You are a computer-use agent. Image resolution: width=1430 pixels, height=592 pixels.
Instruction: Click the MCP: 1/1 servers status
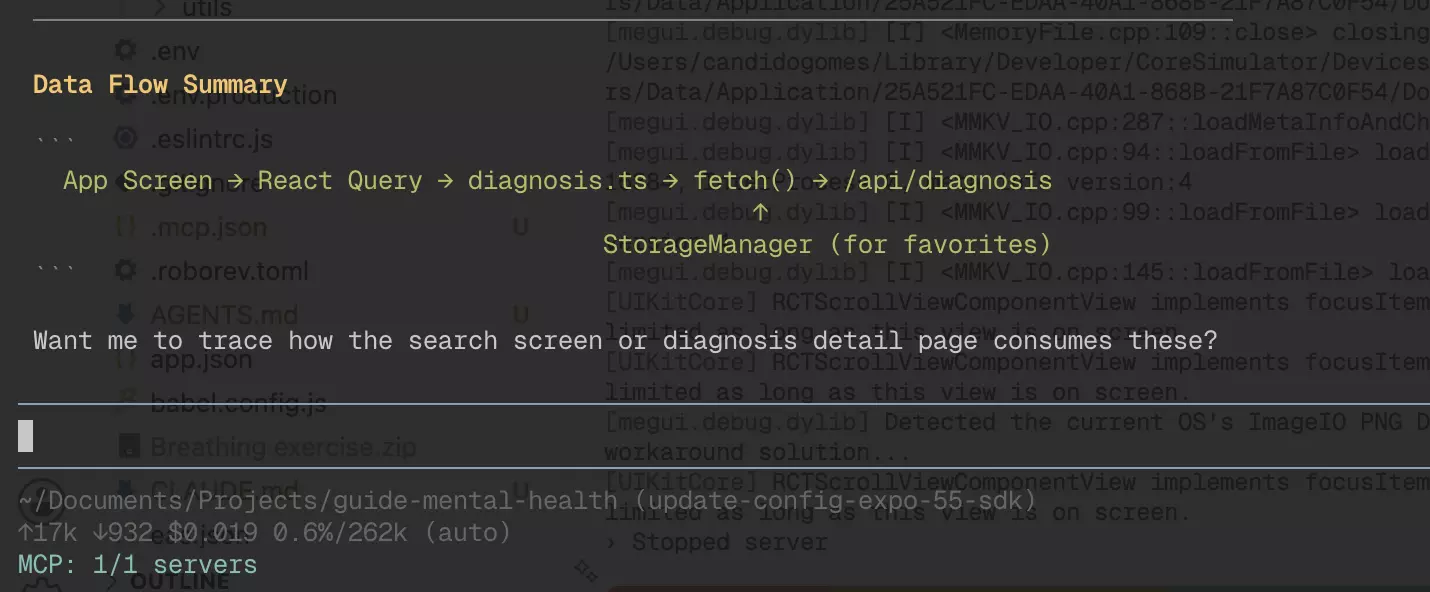[138, 565]
